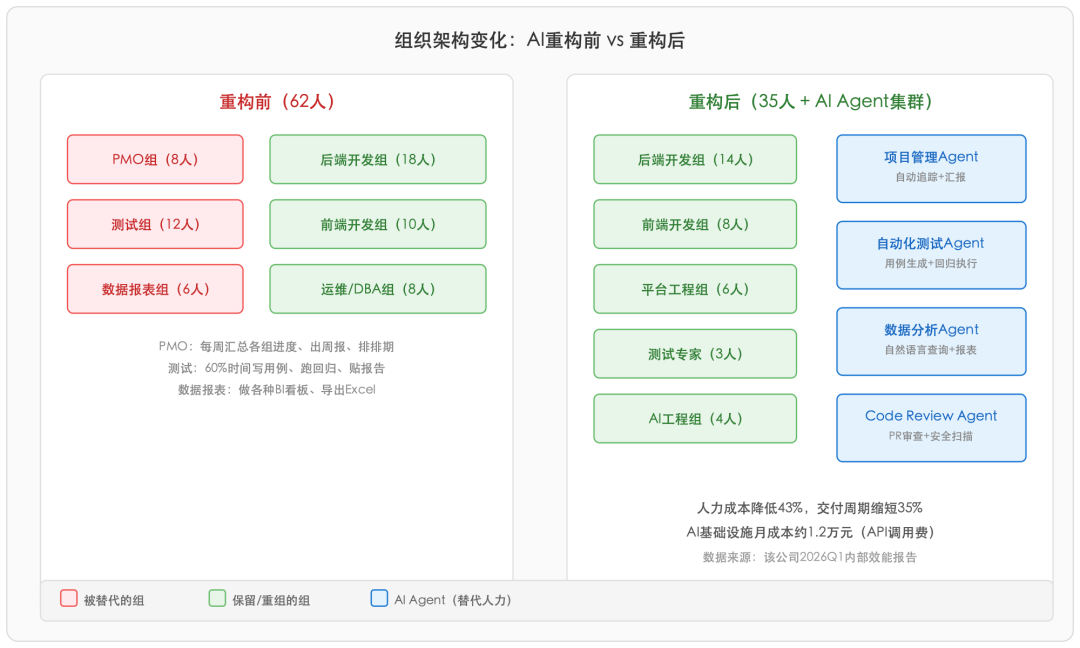Screen dimensions: 1080x648
Task: Select 测试专家（3人）box
Action: click(x=695, y=353)
